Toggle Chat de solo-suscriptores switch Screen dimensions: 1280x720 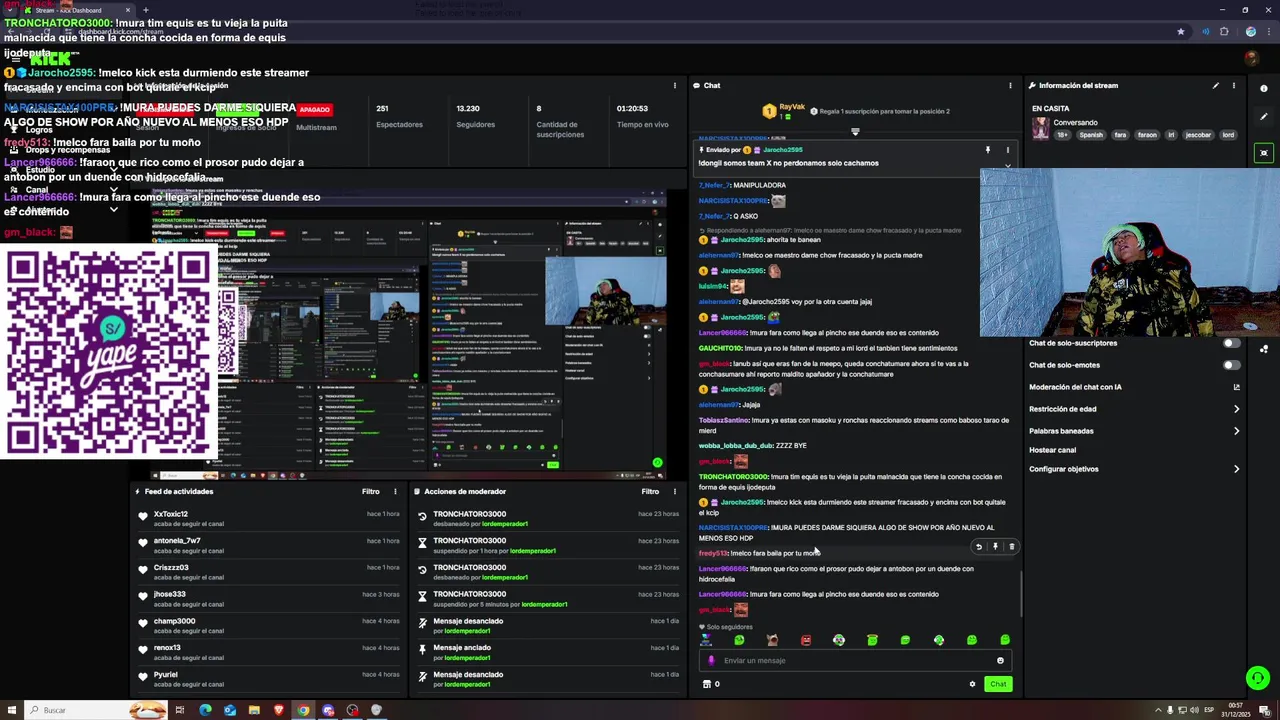[x=1231, y=343]
